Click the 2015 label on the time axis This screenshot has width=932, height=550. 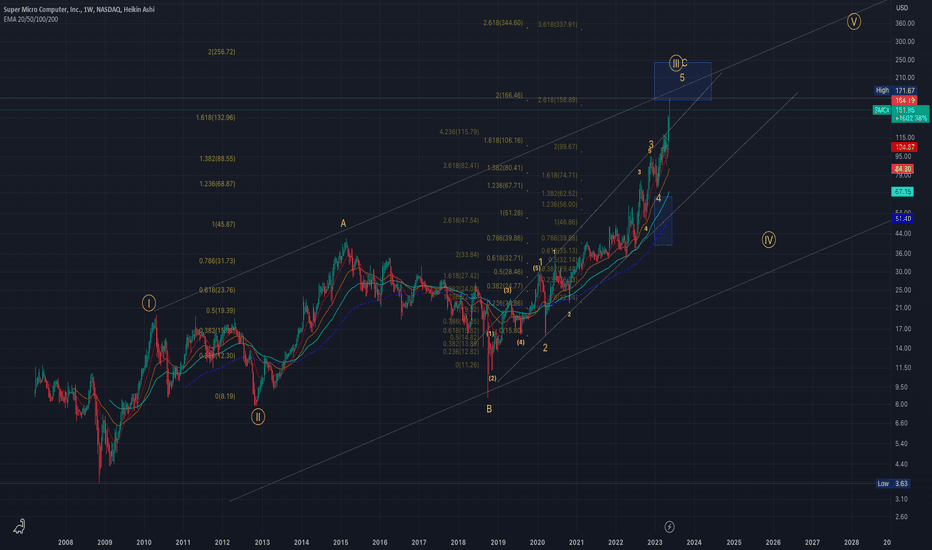[x=341, y=542]
